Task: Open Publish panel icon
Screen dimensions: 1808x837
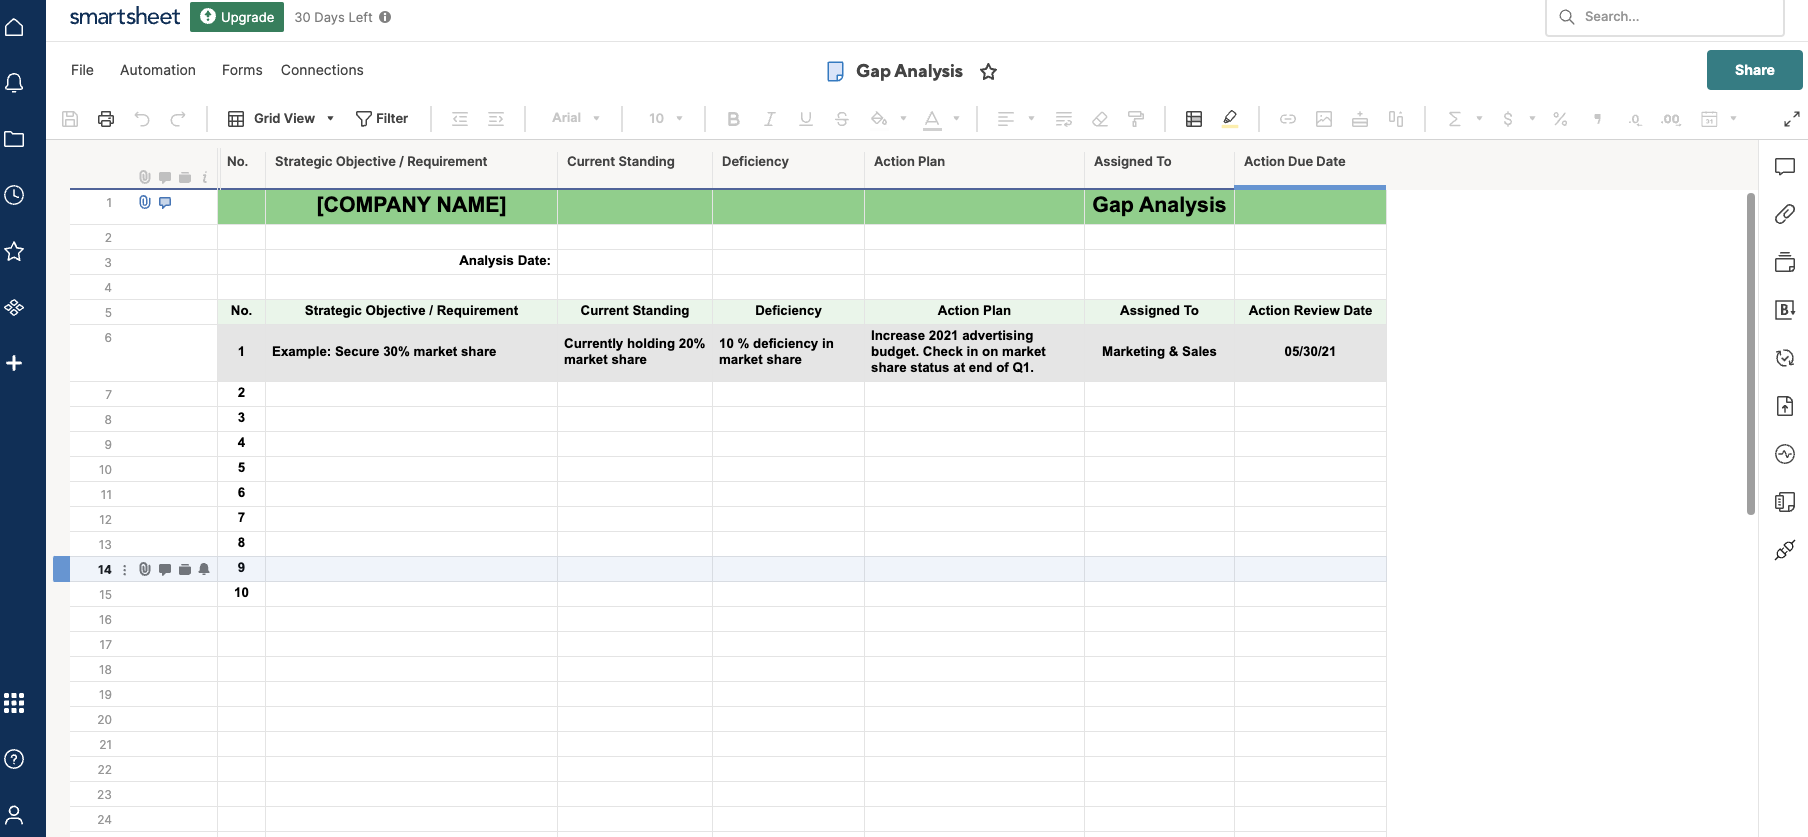Action: [x=1785, y=406]
